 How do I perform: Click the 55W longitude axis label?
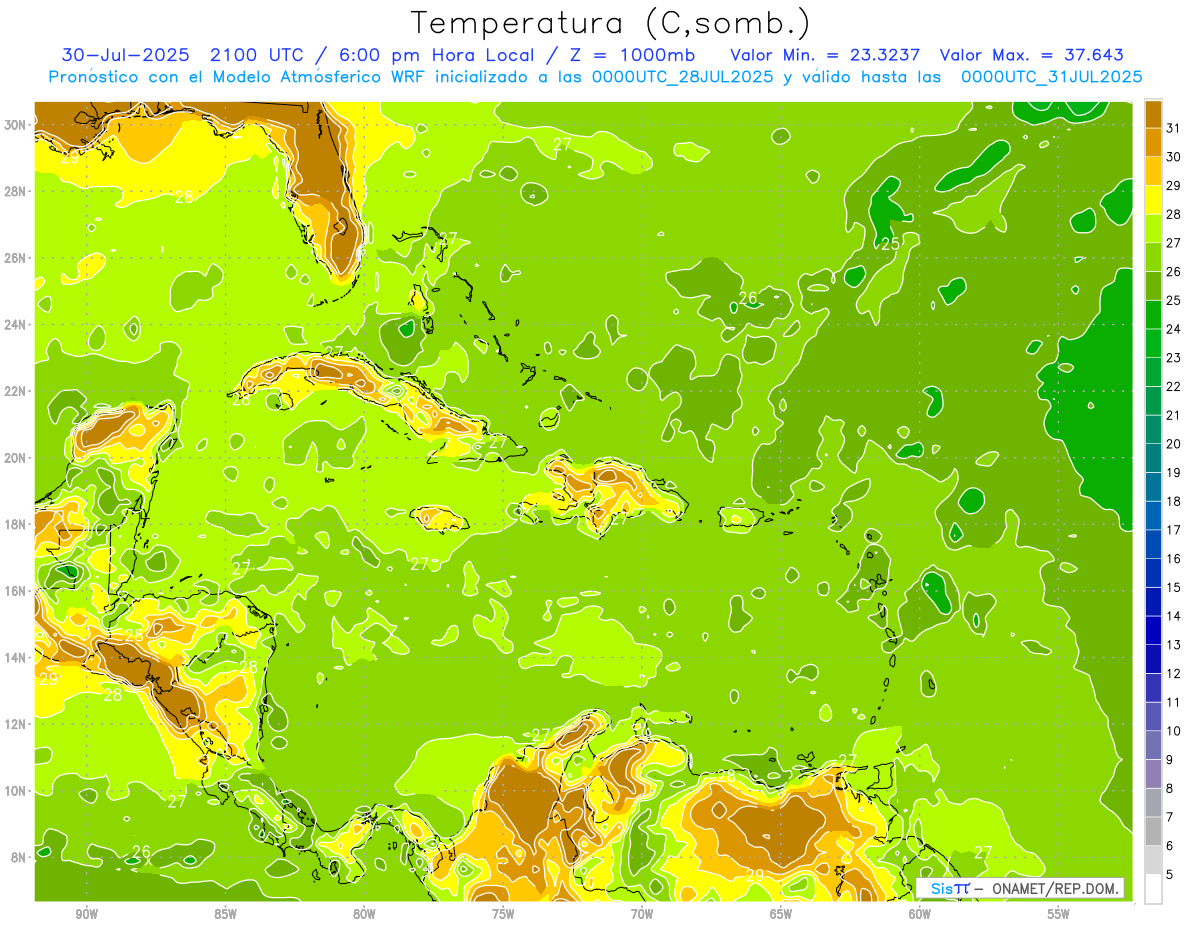coord(1059,914)
